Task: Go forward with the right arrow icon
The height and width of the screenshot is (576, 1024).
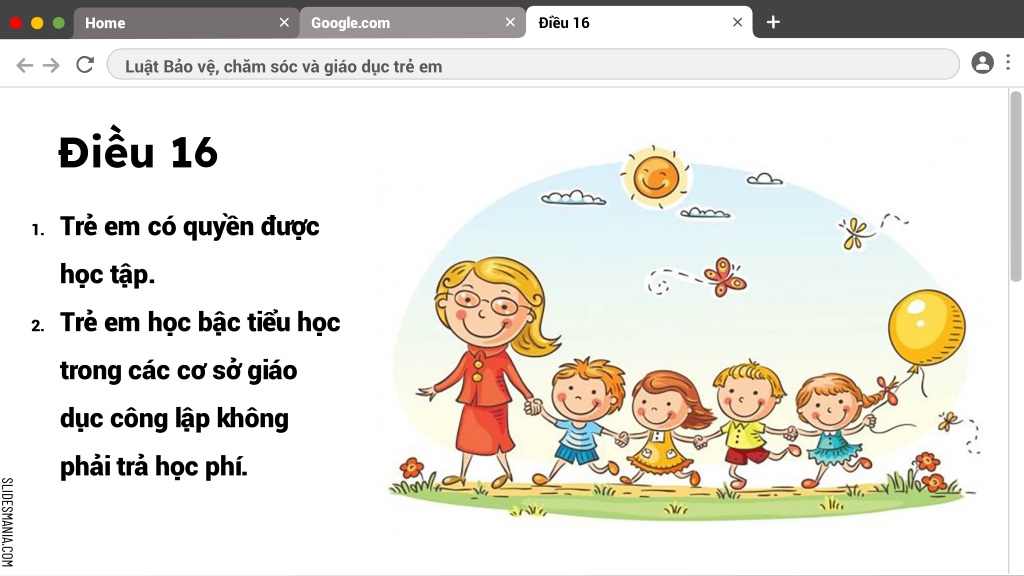Action: coord(51,65)
